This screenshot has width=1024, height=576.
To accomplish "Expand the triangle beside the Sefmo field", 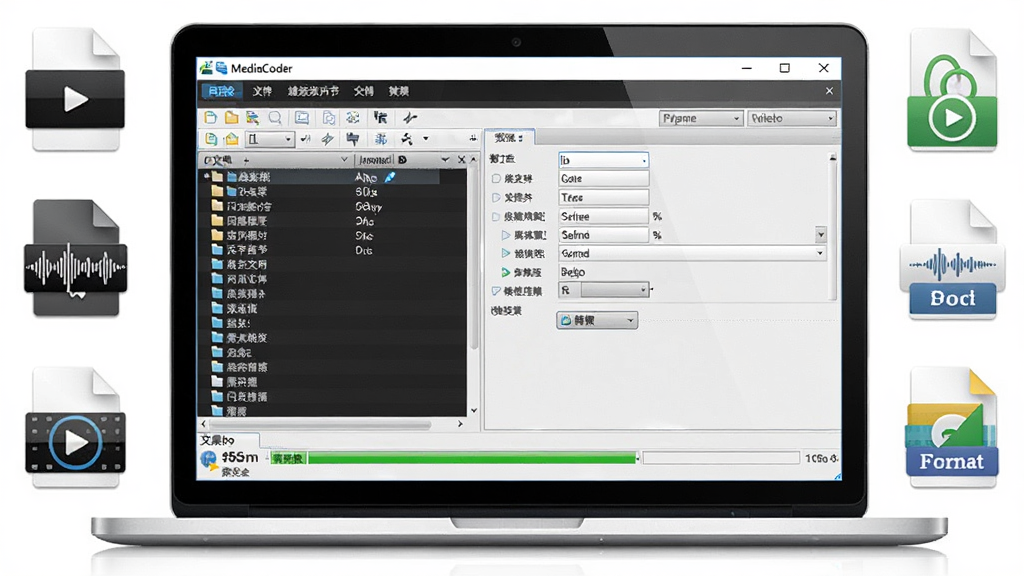I will [x=506, y=234].
